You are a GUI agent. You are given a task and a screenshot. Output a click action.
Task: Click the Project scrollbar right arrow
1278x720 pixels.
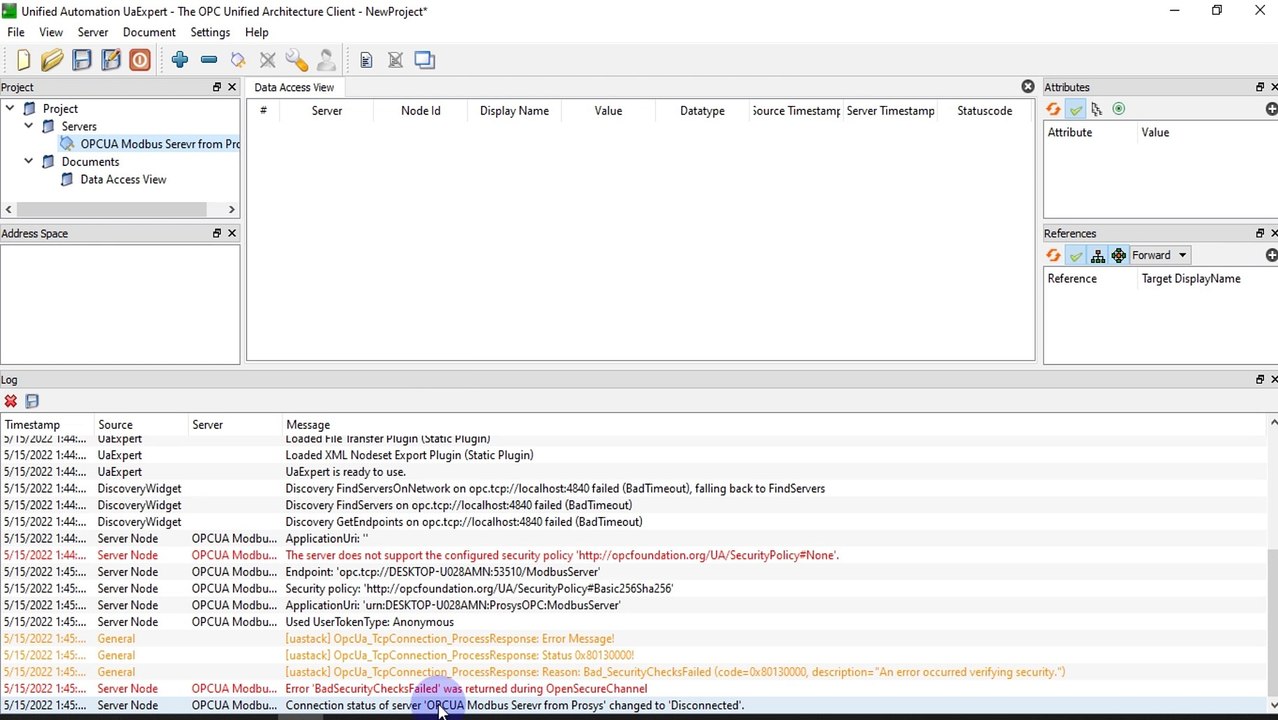231,209
